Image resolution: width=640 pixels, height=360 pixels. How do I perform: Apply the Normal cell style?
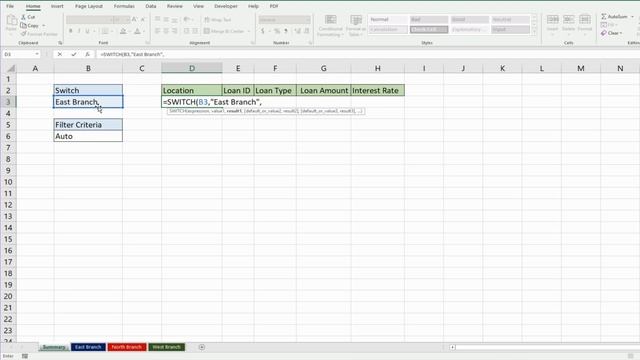coord(387,19)
